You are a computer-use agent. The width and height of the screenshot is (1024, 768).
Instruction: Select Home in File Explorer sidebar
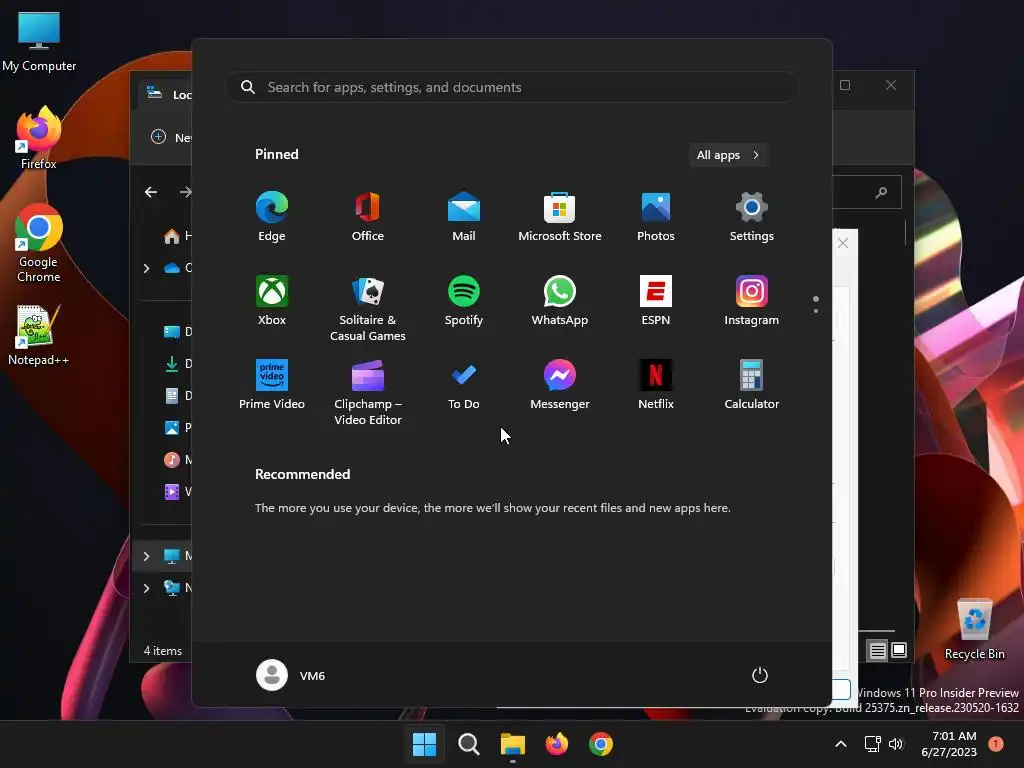(176, 236)
